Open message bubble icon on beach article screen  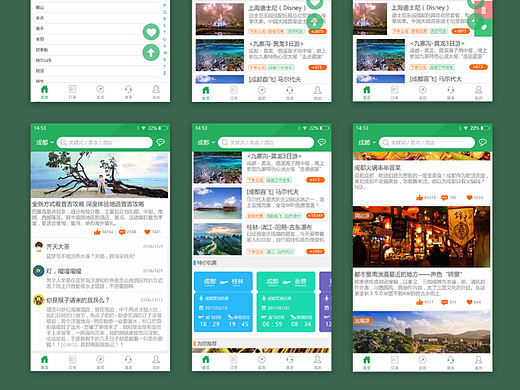coord(161,142)
